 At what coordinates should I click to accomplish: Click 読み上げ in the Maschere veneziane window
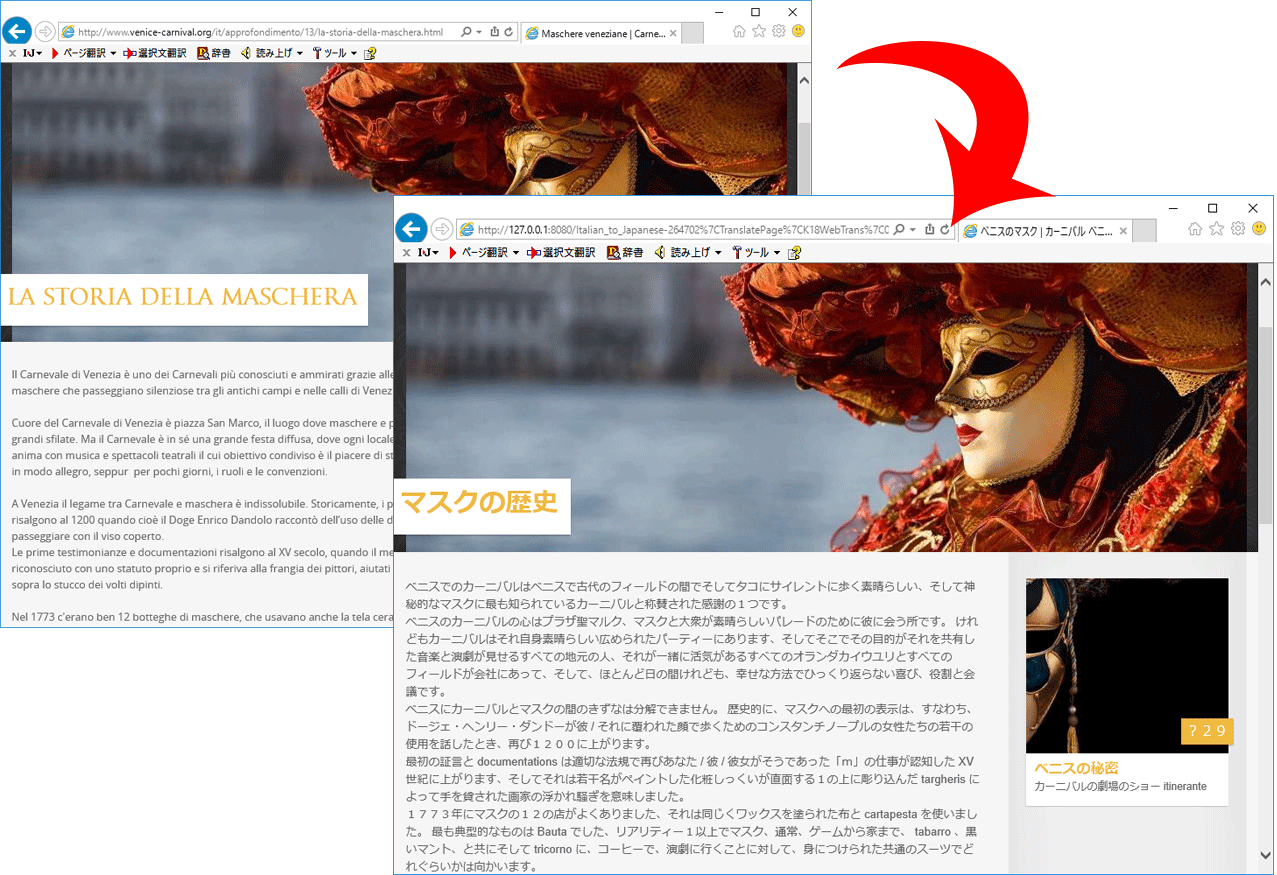point(266,53)
